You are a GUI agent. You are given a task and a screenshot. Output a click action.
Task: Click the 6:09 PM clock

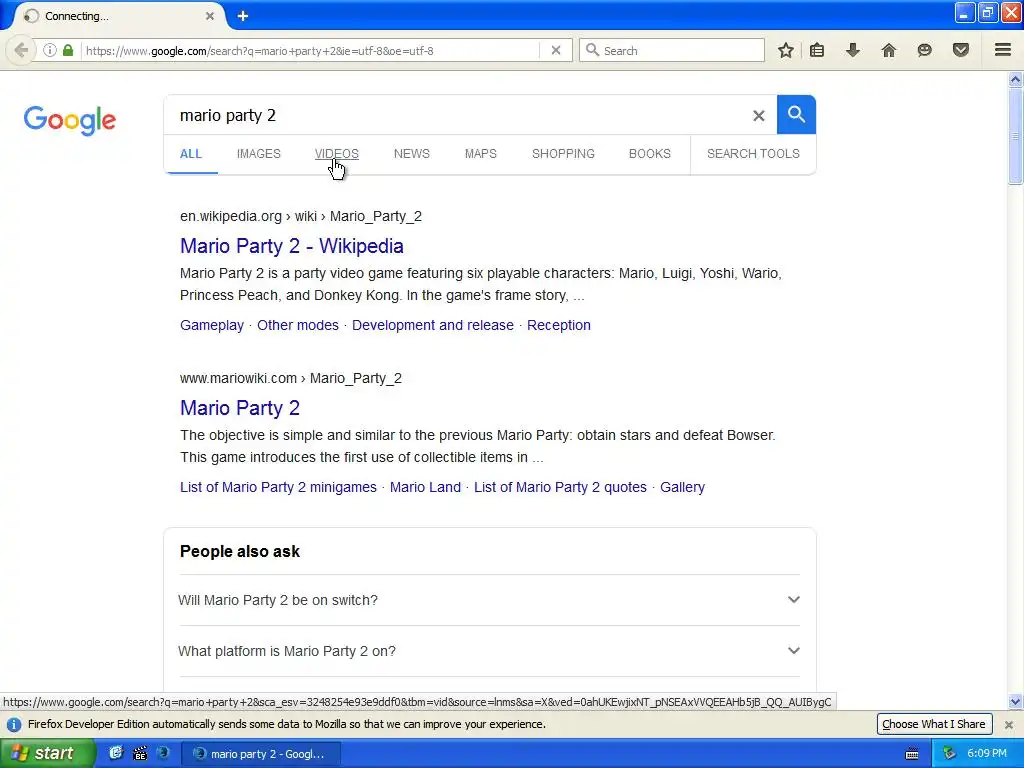pyautogui.click(x=987, y=753)
